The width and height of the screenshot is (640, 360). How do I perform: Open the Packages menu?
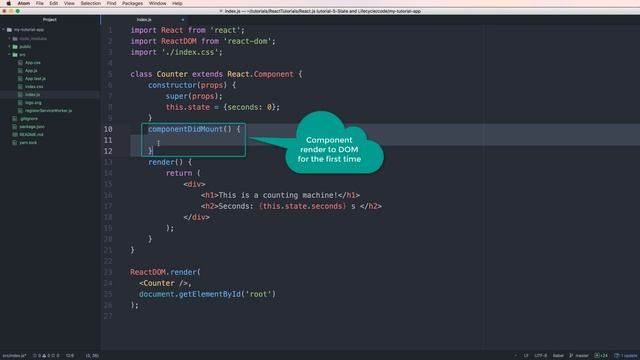pyautogui.click(x=133, y=3)
